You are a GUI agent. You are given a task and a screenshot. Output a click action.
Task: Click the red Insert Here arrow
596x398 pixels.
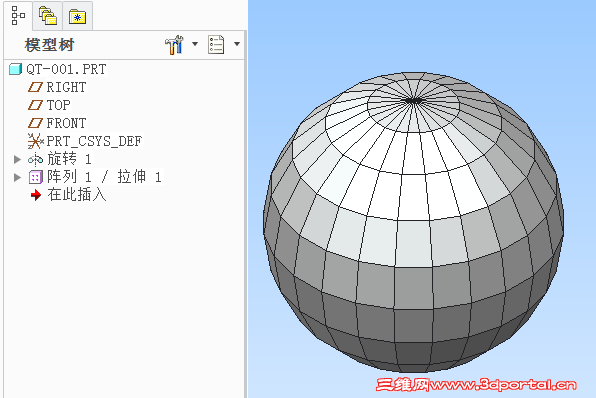pyautogui.click(x=36, y=195)
